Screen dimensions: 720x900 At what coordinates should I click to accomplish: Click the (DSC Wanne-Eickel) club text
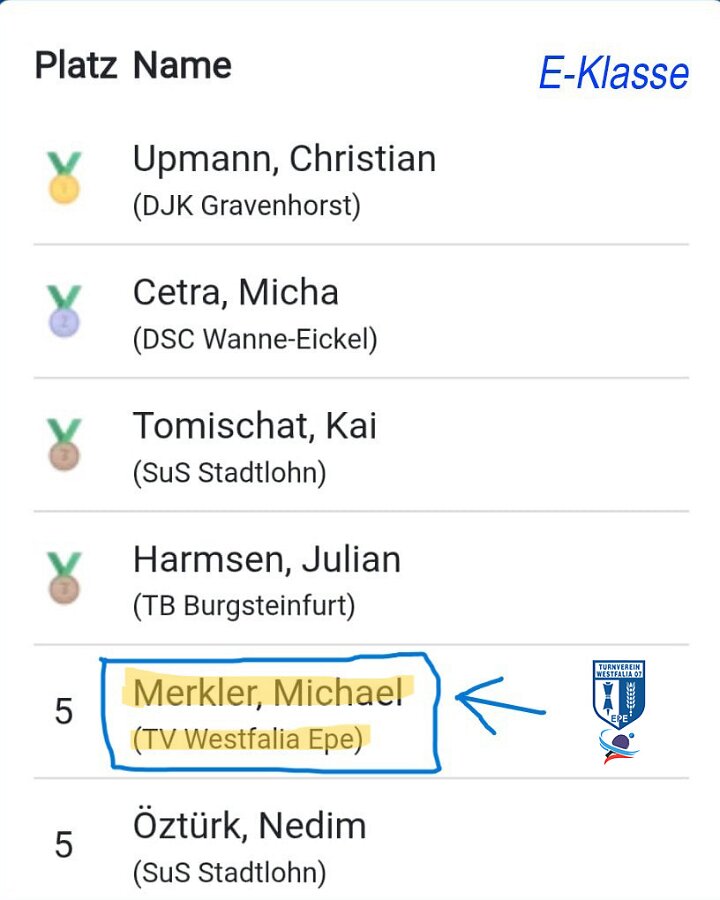(x=255, y=339)
